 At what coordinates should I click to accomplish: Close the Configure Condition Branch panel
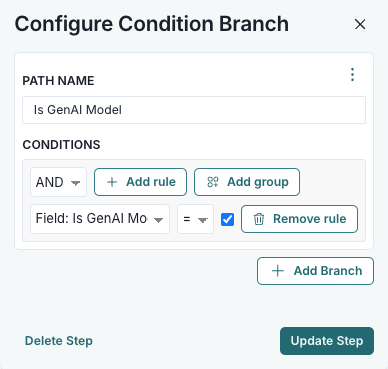point(360,24)
